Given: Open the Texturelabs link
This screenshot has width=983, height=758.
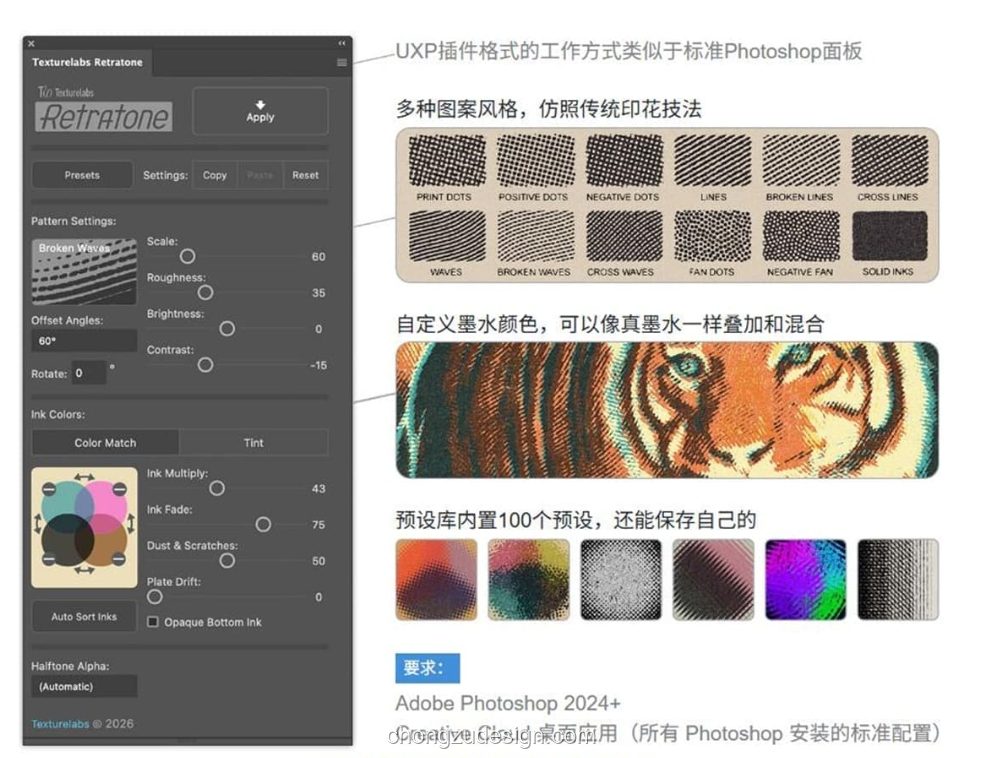Looking at the screenshot, I should (60, 724).
